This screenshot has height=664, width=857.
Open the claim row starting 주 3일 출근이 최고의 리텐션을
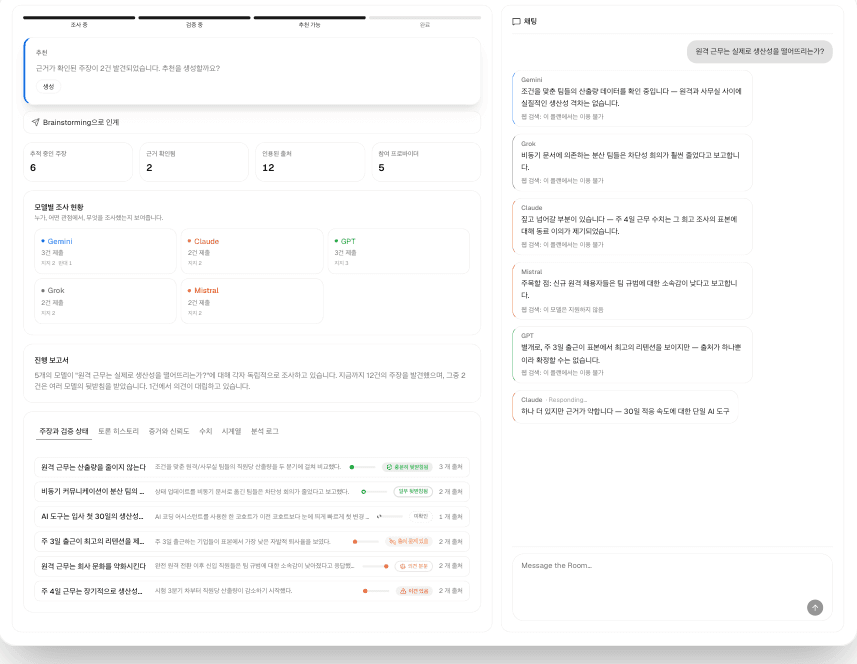tap(252, 542)
